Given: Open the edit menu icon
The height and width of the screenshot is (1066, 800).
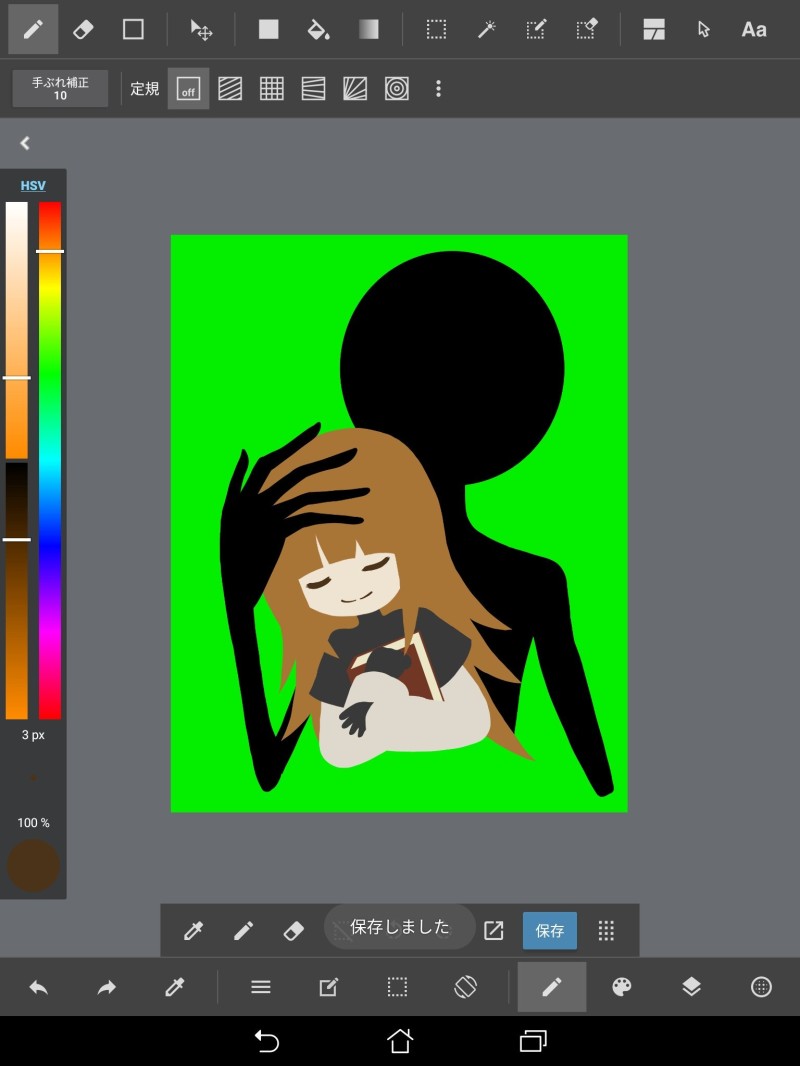Looking at the screenshot, I should pos(328,987).
